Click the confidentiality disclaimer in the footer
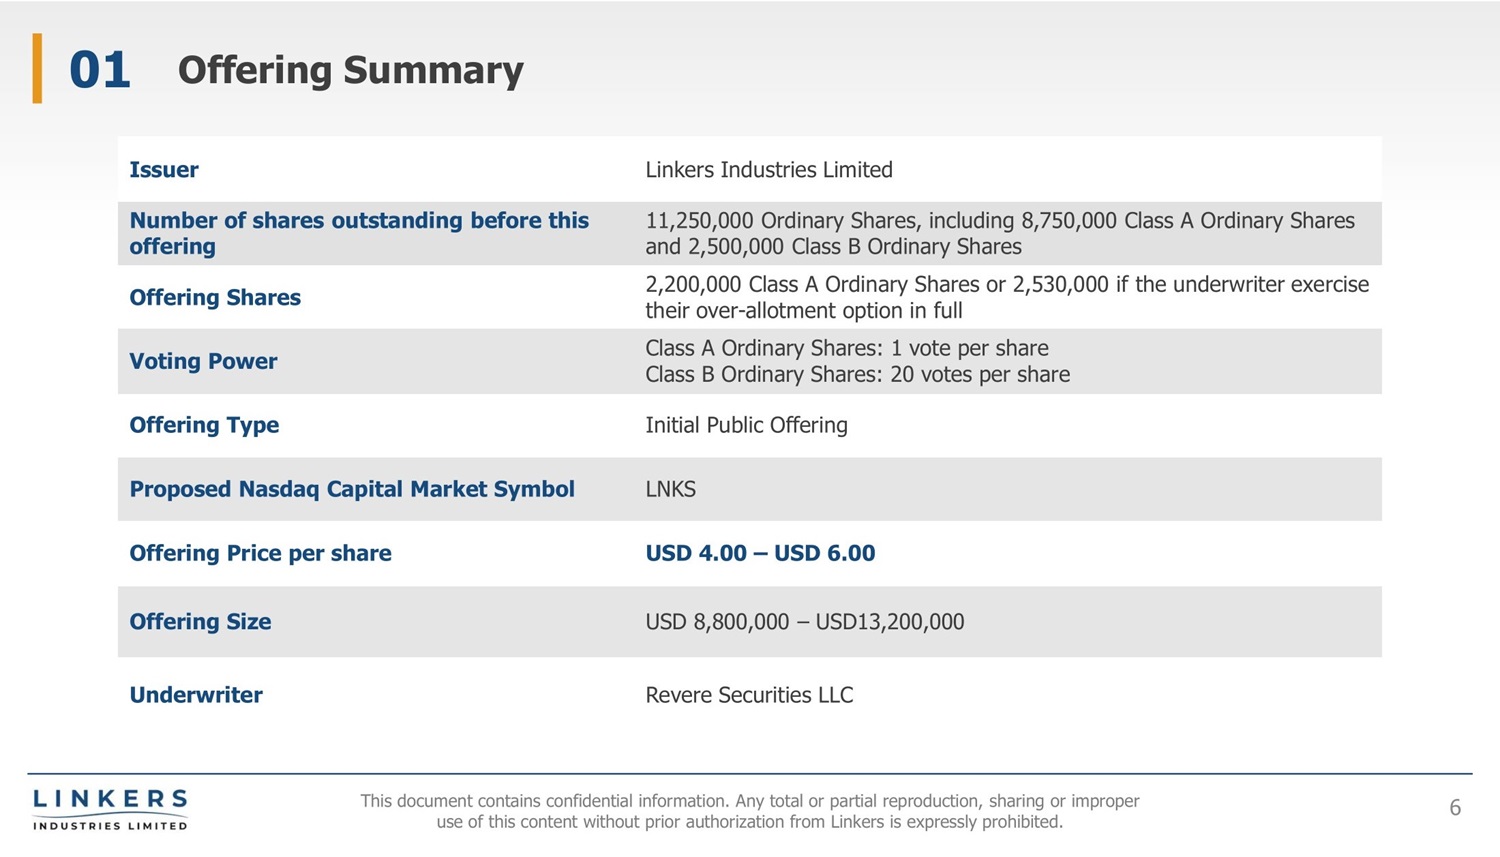The height and width of the screenshot is (857, 1500). 749,811
